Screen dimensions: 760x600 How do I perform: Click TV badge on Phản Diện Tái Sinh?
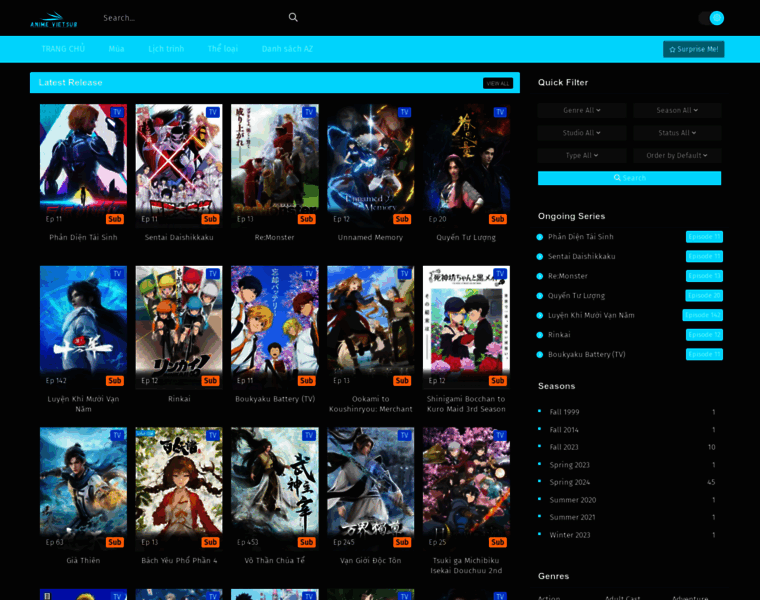(x=117, y=112)
